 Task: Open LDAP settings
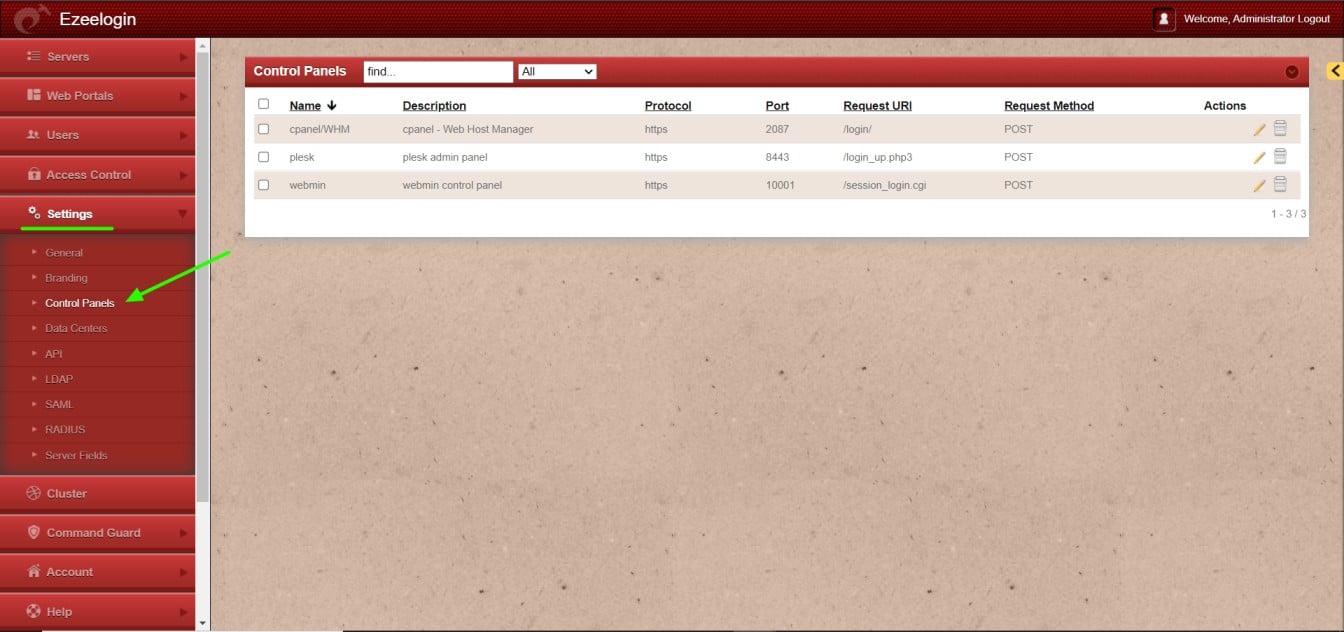coord(59,379)
